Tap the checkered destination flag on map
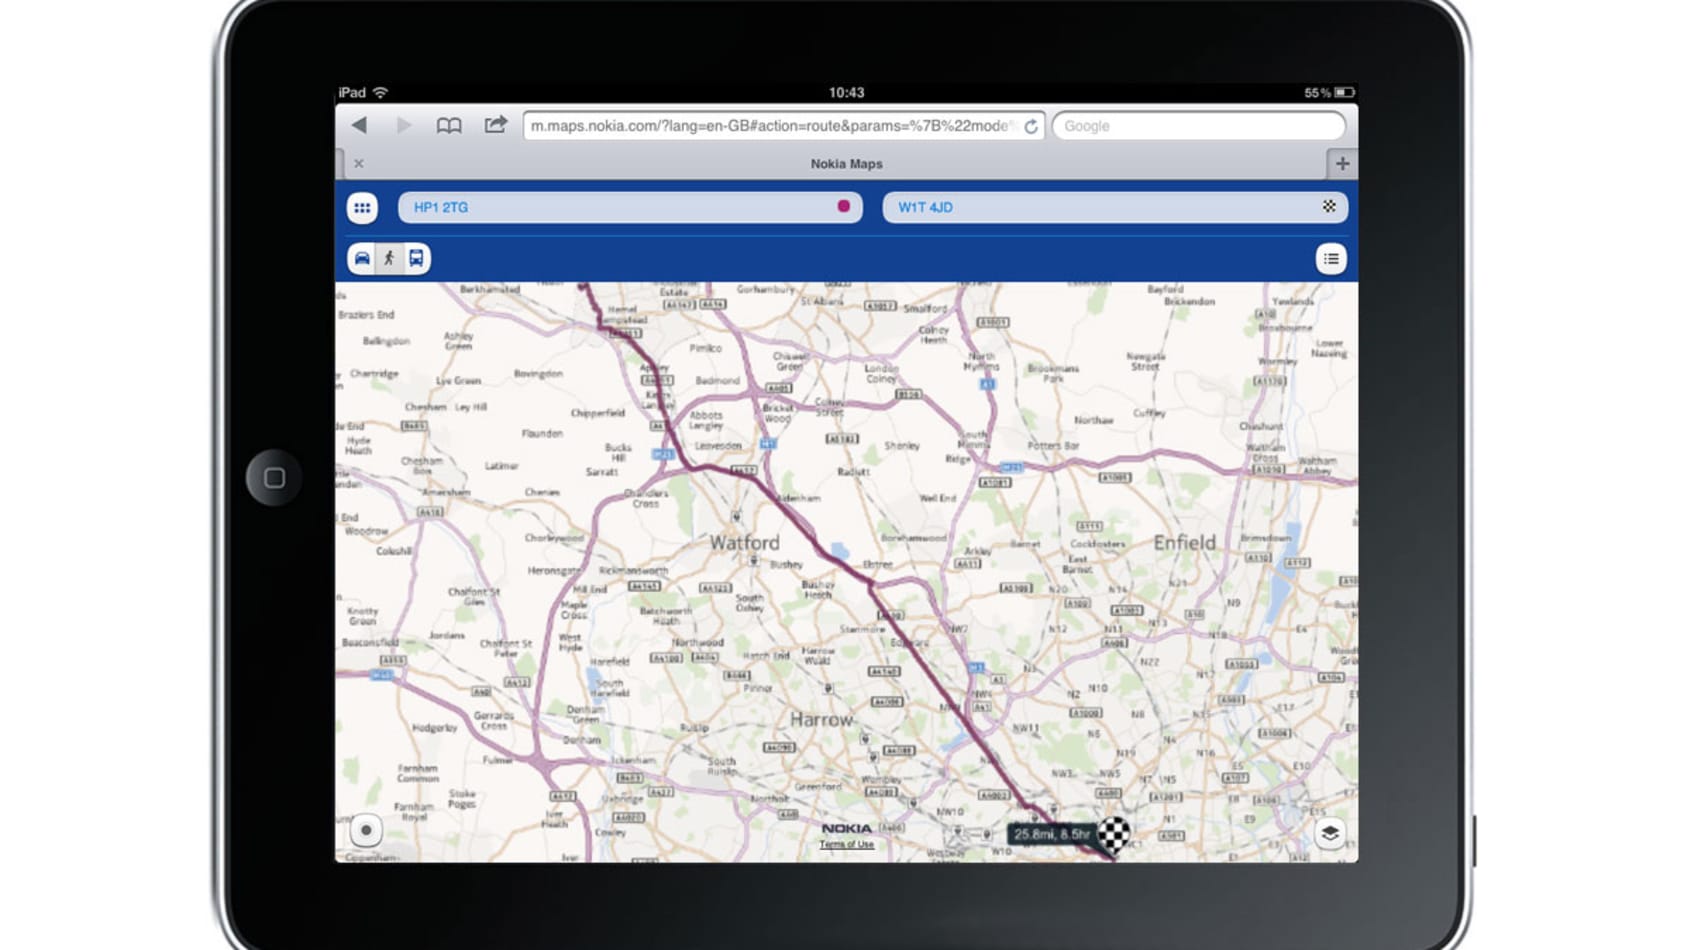Image resolution: width=1690 pixels, height=950 pixels. click(x=1114, y=833)
